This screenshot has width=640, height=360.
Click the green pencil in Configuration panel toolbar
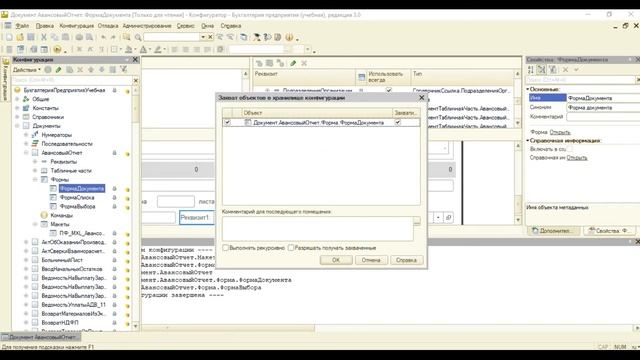pyautogui.click(x=58, y=70)
